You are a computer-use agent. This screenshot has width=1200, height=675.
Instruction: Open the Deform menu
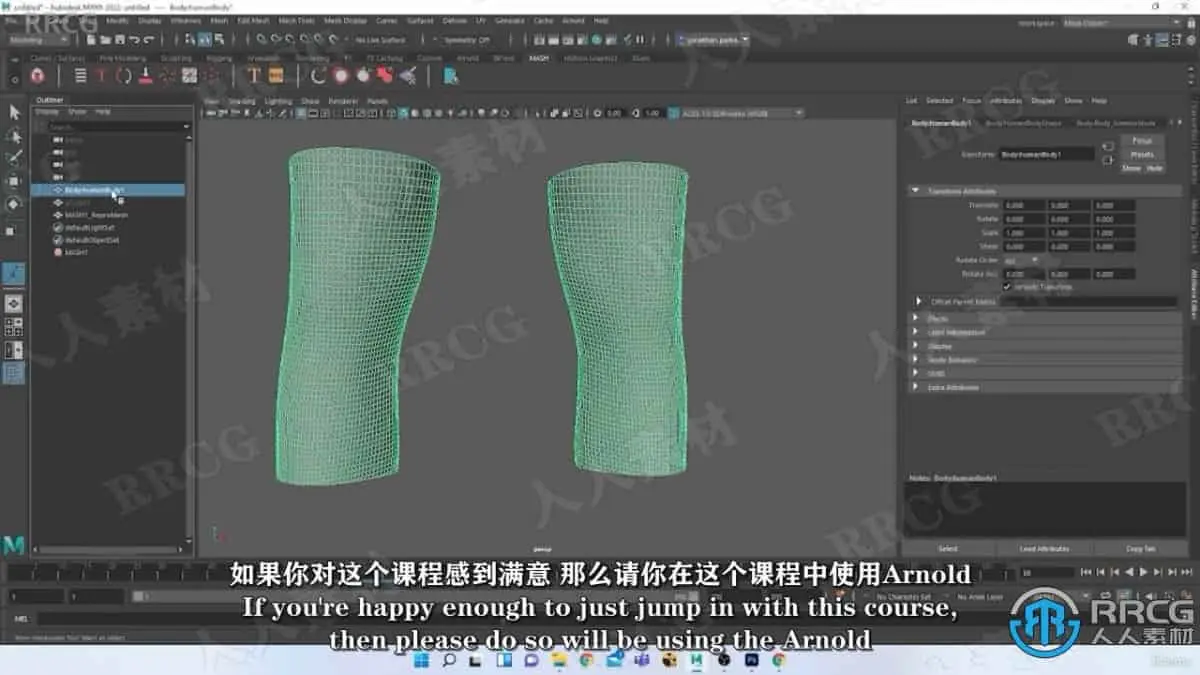coord(454,20)
